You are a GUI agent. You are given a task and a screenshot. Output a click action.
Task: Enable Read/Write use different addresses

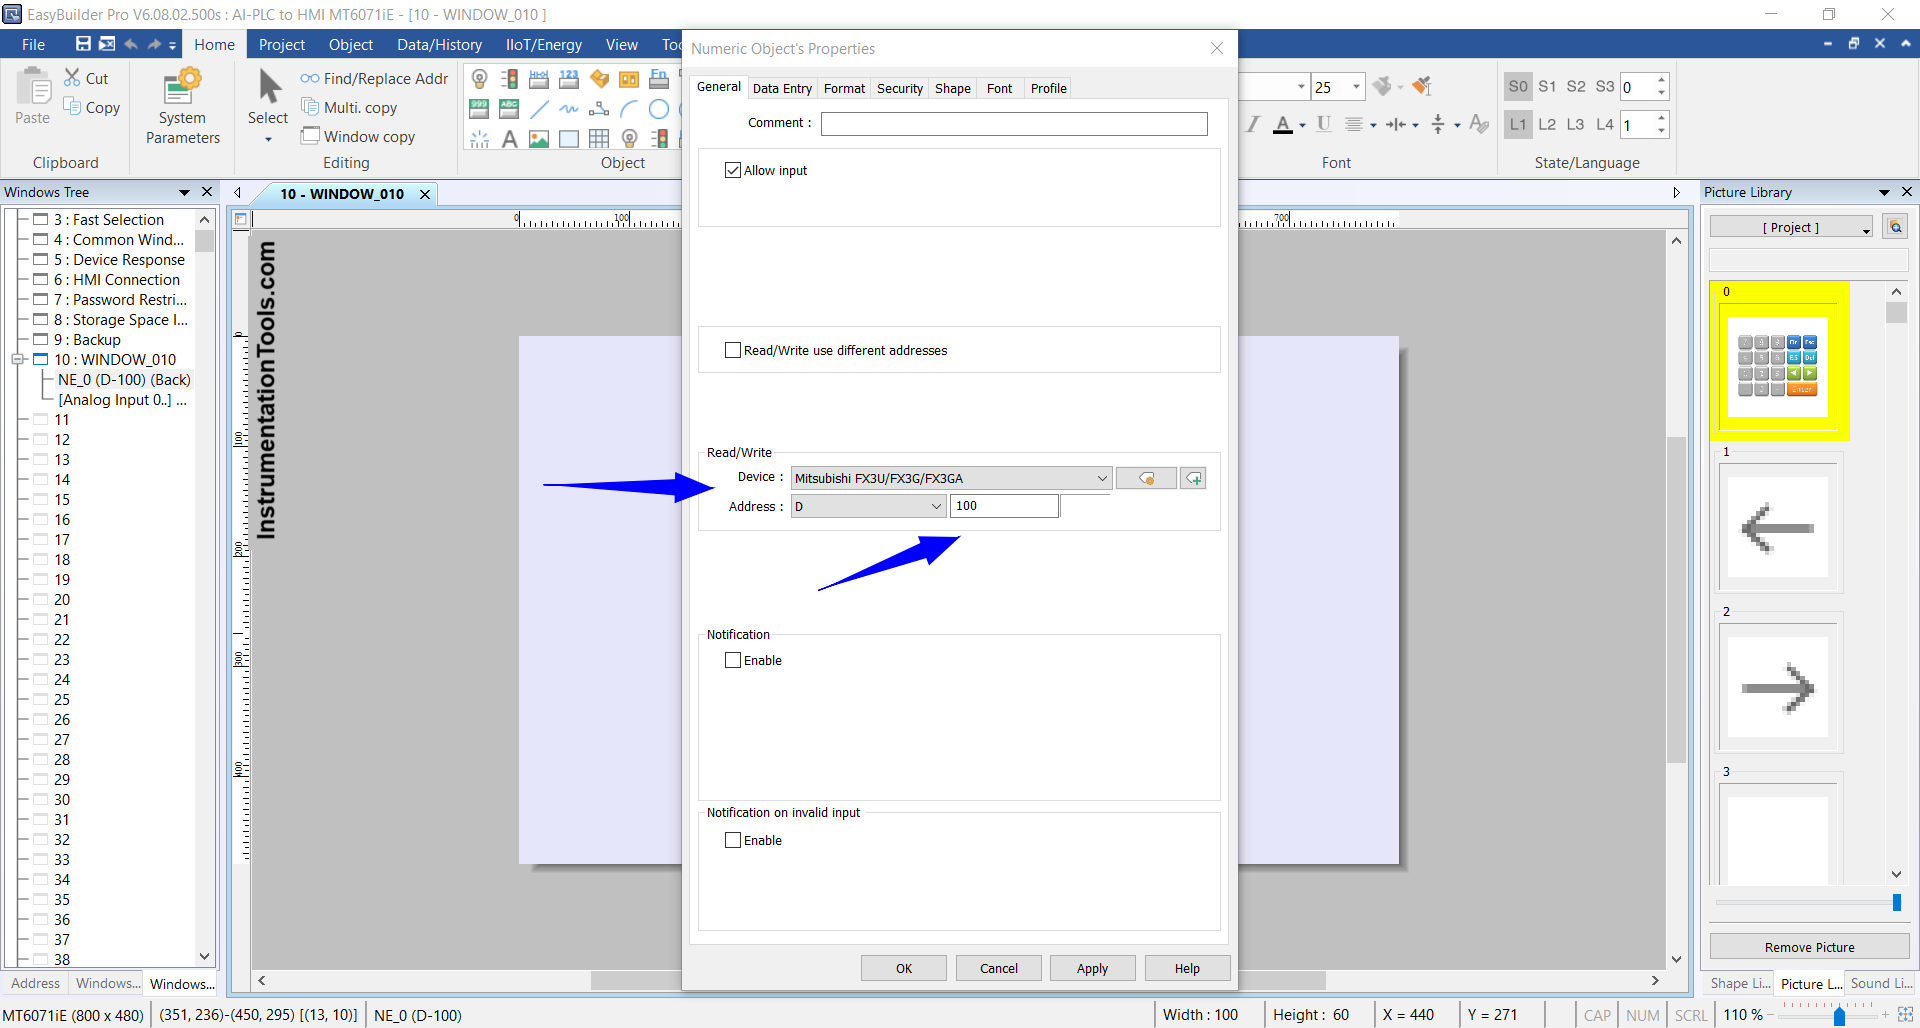(x=733, y=350)
